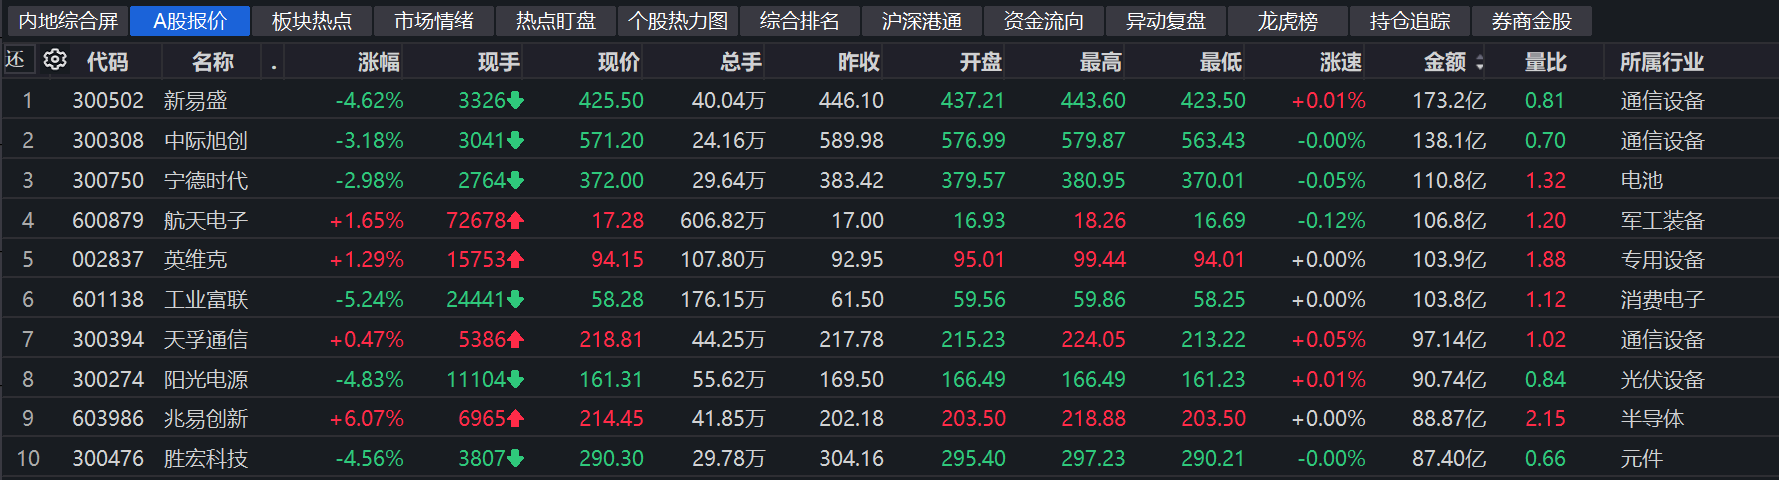The width and height of the screenshot is (1779, 480).
Task: Select row 5 英维克 current price 94.15
Action: [617, 260]
